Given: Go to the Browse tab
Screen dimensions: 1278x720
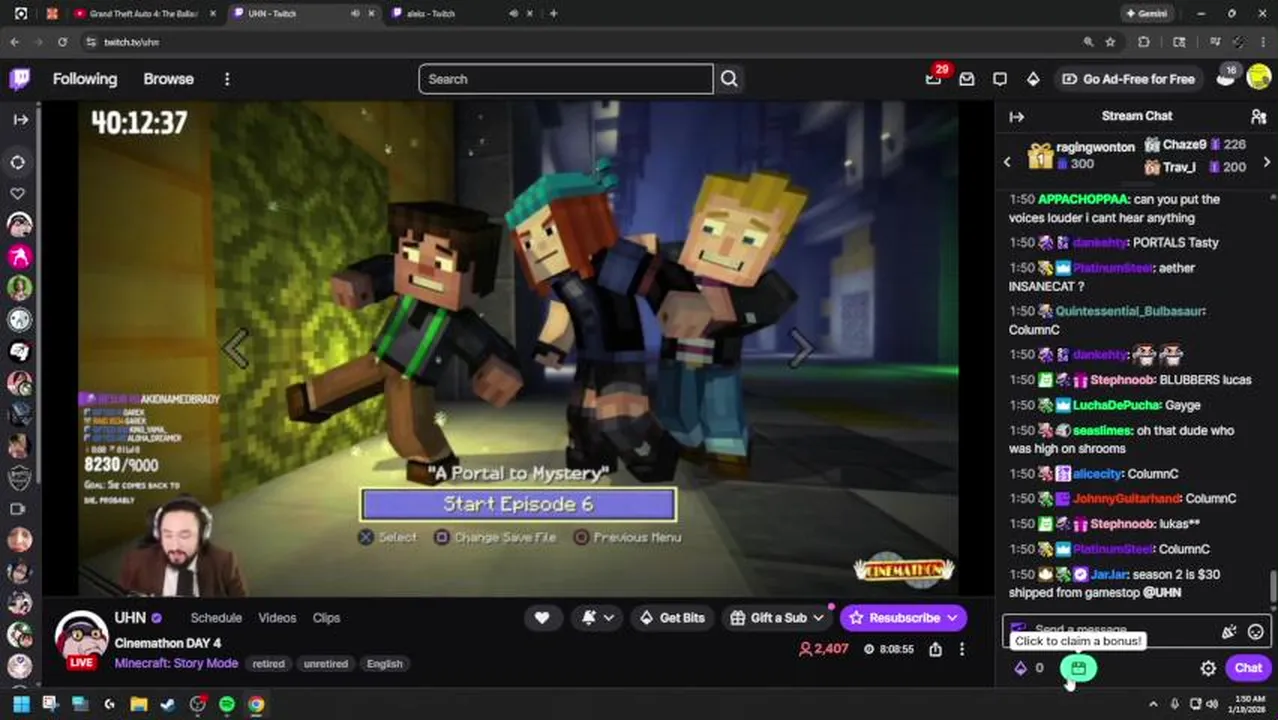Looking at the screenshot, I should pos(168,79).
